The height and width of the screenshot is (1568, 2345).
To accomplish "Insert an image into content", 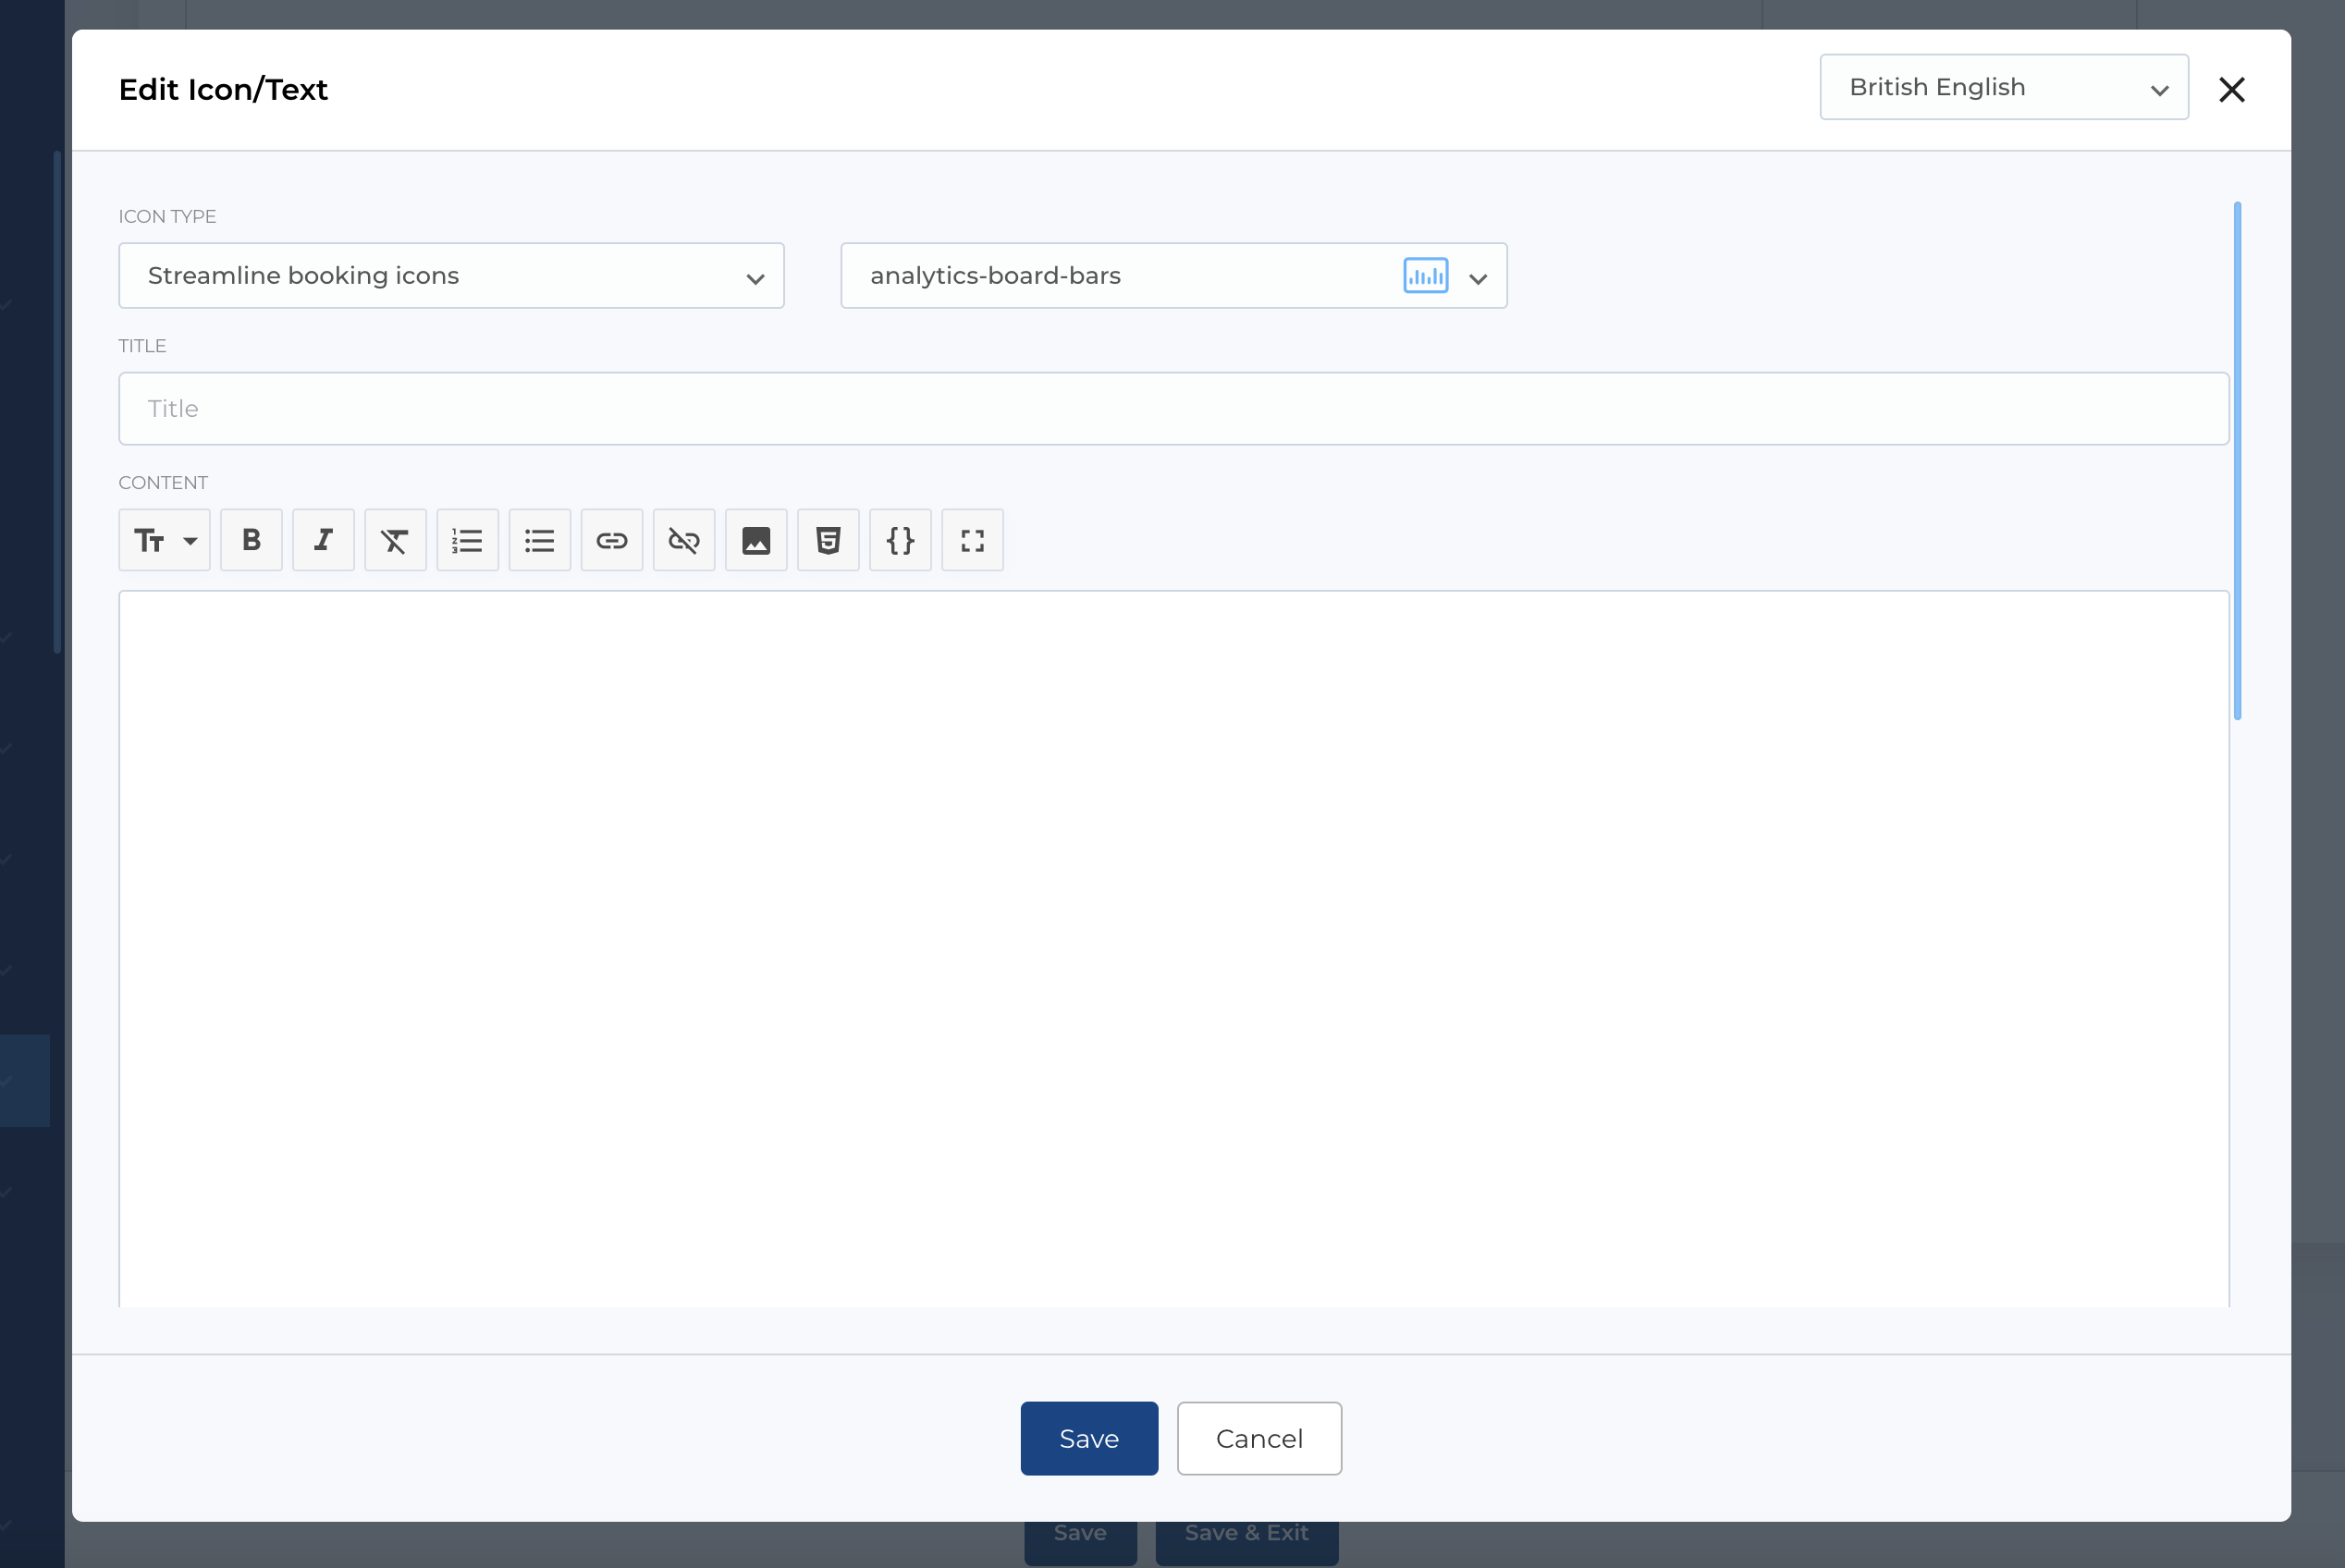I will click(755, 540).
